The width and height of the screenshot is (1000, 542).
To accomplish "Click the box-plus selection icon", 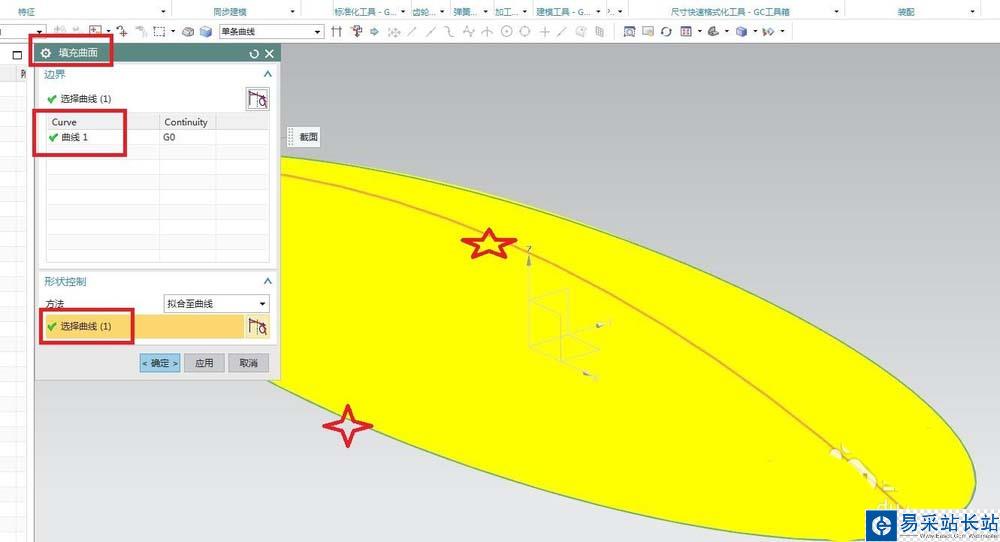I will click(x=95, y=30).
